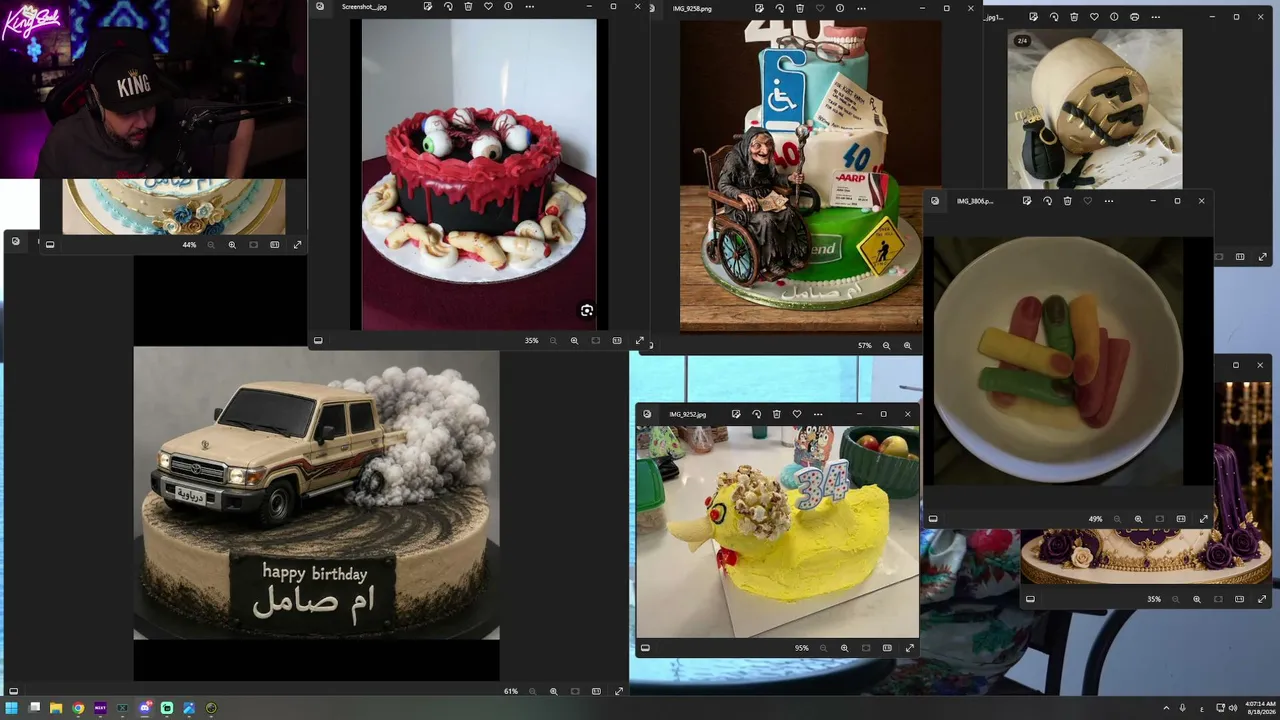Launch Google Chrome from the taskbar

78,708
